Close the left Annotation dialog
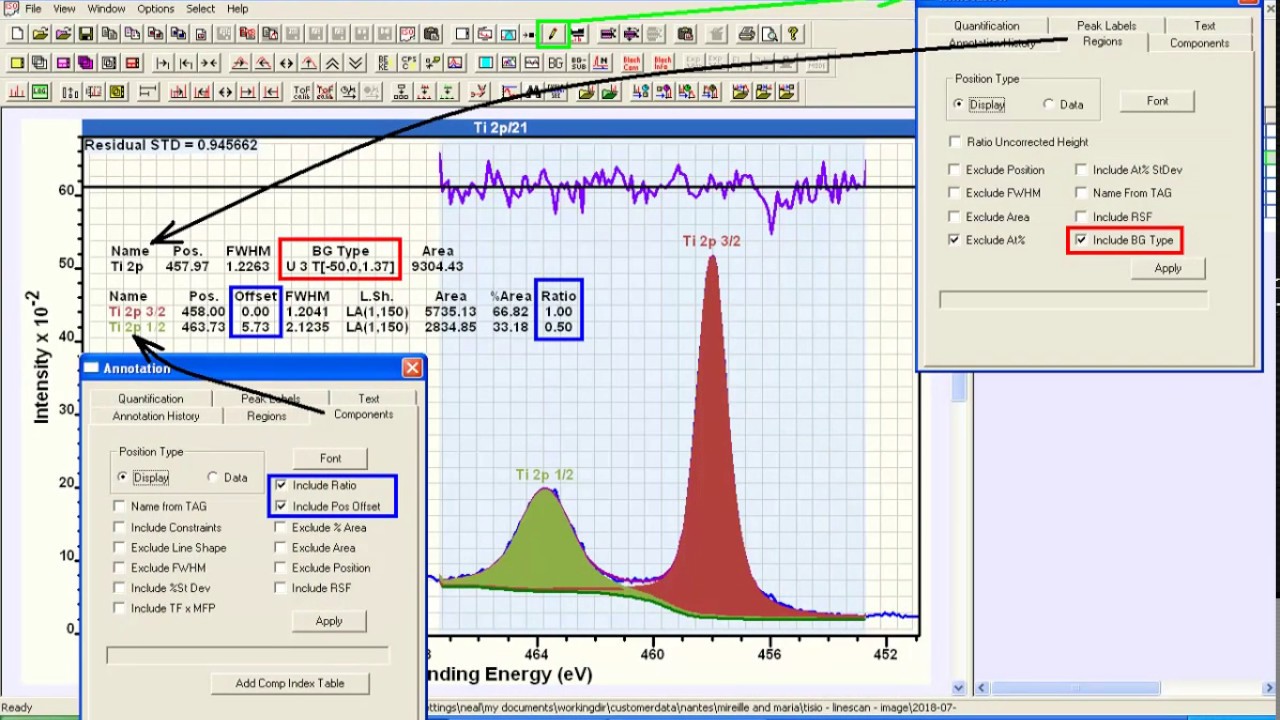 point(412,368)
